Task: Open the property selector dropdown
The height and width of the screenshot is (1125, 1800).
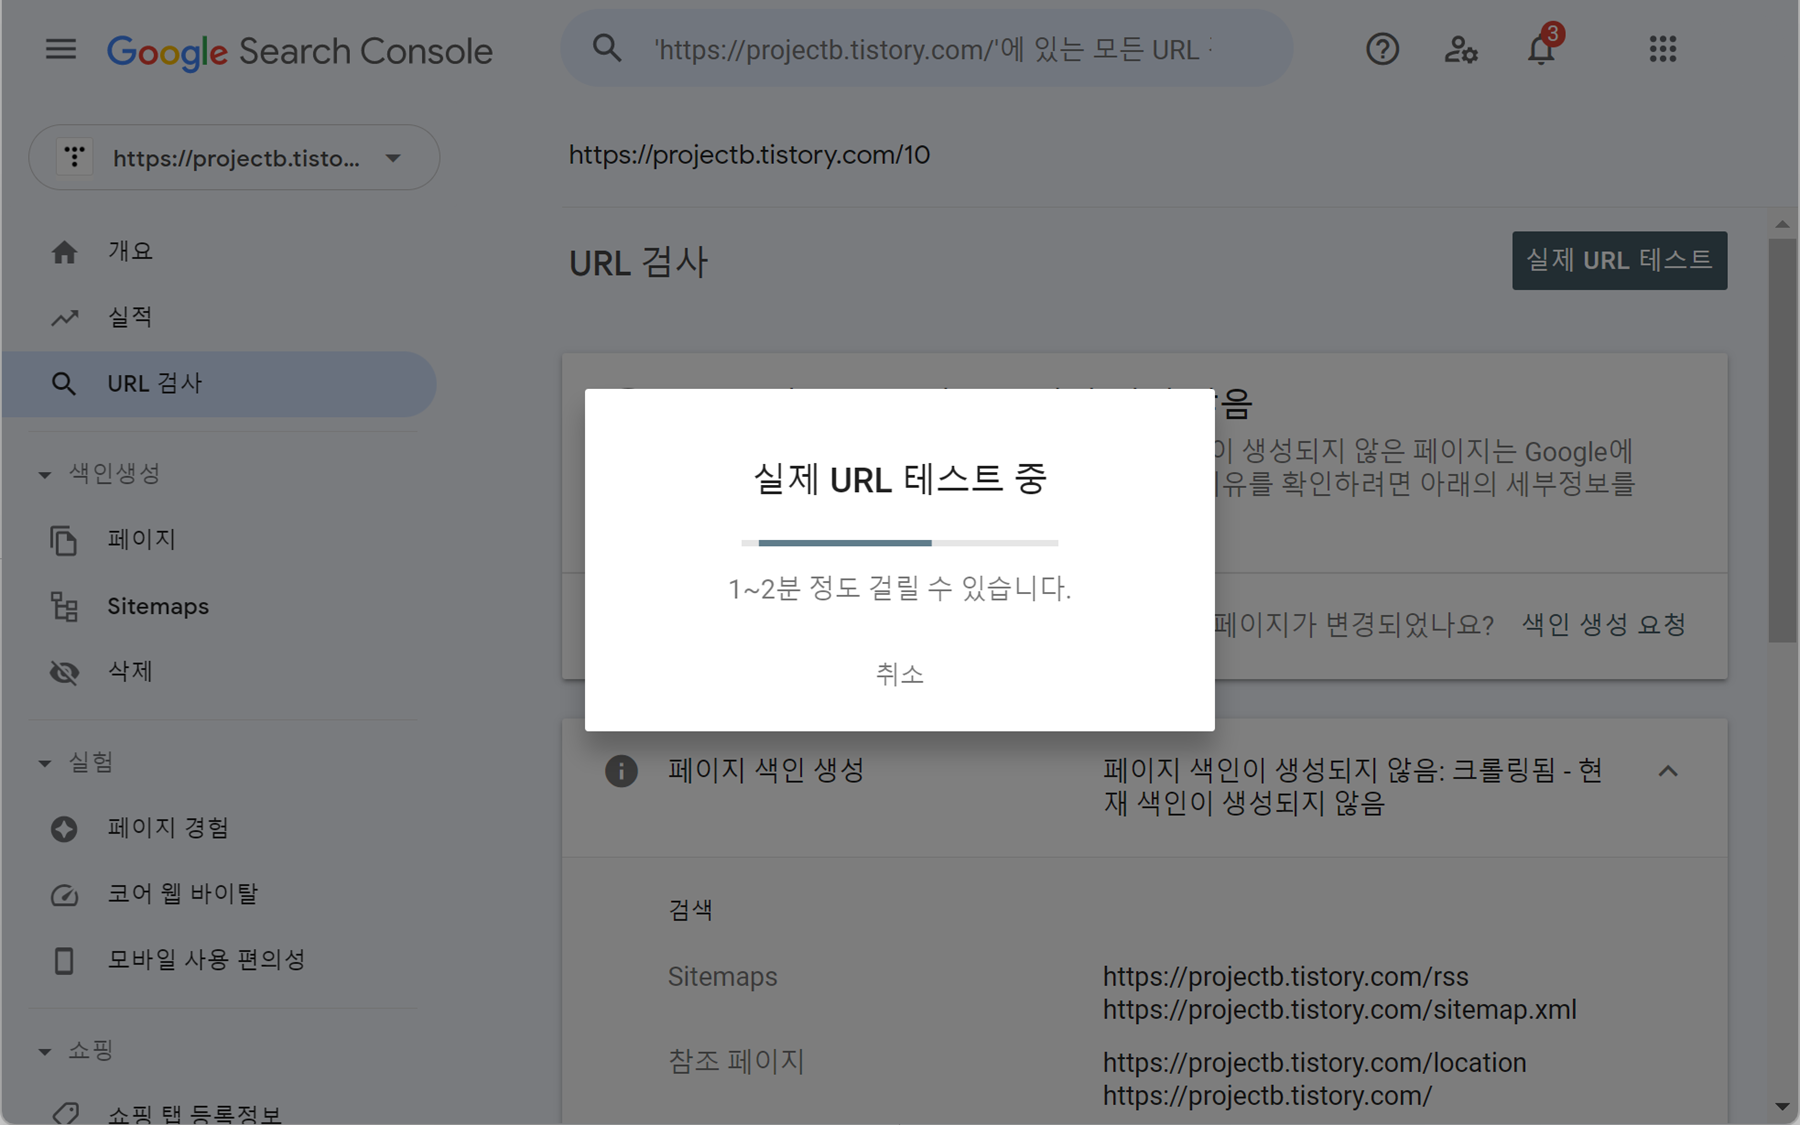Action: tap(234, 157)
